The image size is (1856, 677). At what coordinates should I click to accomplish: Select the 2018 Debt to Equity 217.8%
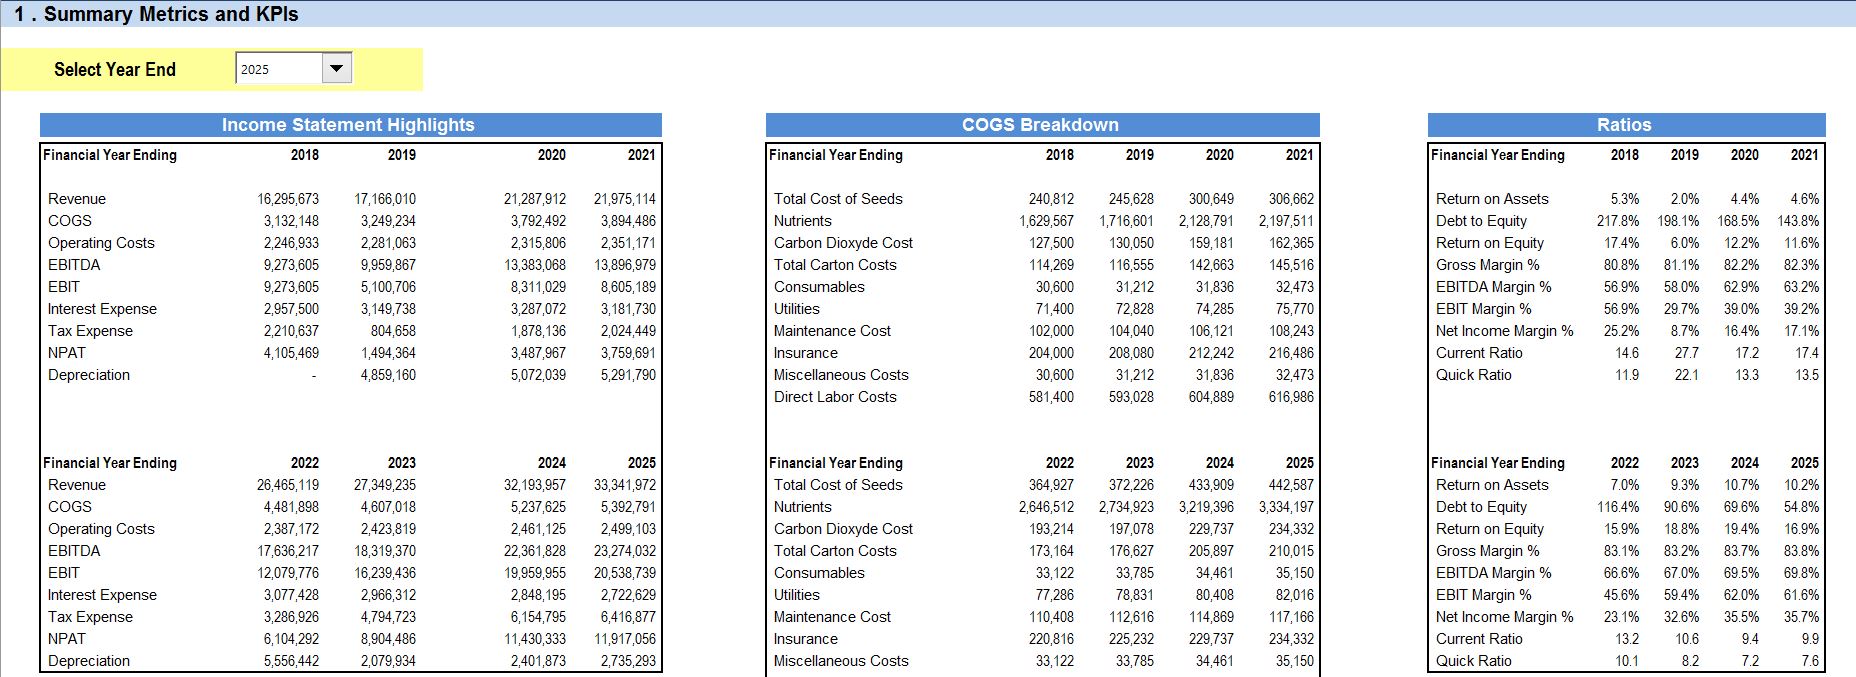pyautogui.click(x=1618, y=221)
